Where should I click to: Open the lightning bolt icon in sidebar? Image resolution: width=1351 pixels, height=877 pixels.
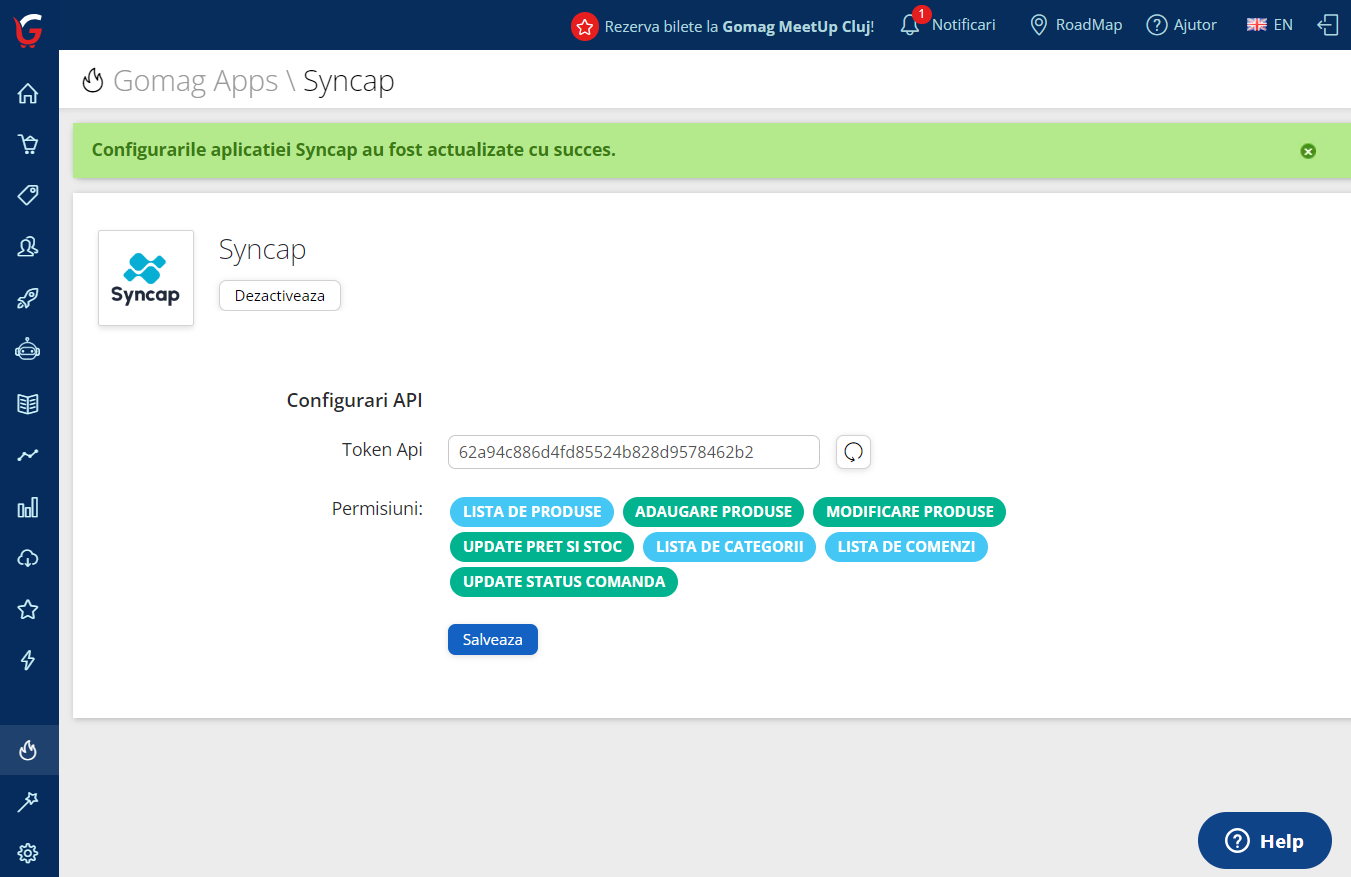point(28,660)
